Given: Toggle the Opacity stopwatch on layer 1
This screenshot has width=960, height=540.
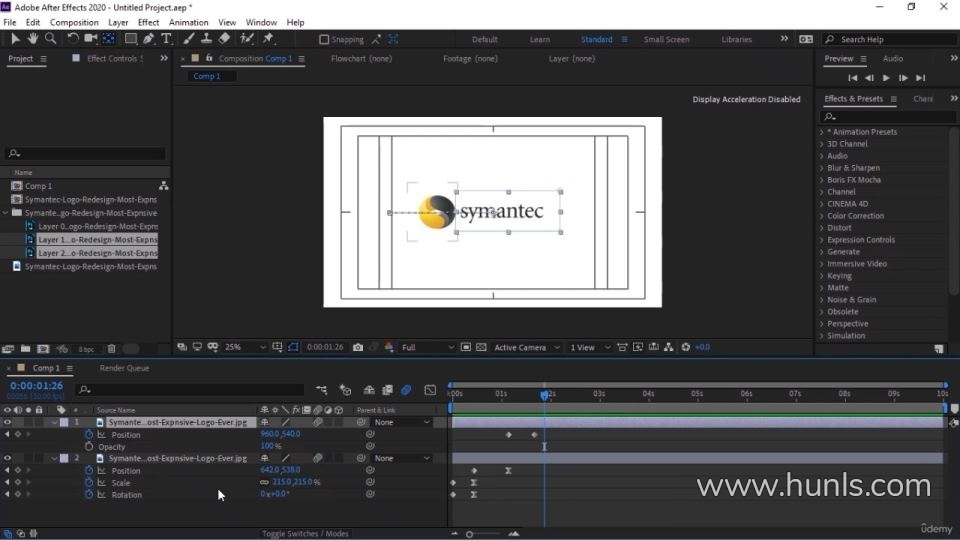Looking at the screenshot, I should point(89,447).
